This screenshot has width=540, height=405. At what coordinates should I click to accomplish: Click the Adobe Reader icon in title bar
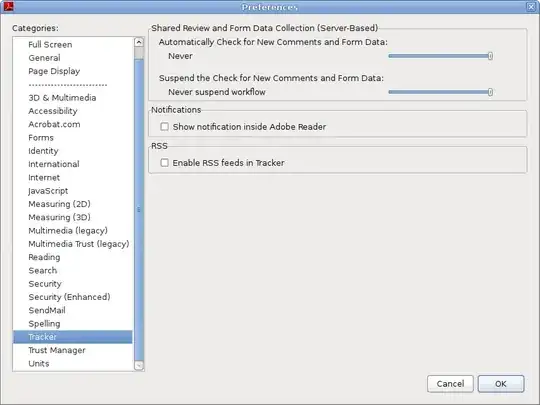8,6
